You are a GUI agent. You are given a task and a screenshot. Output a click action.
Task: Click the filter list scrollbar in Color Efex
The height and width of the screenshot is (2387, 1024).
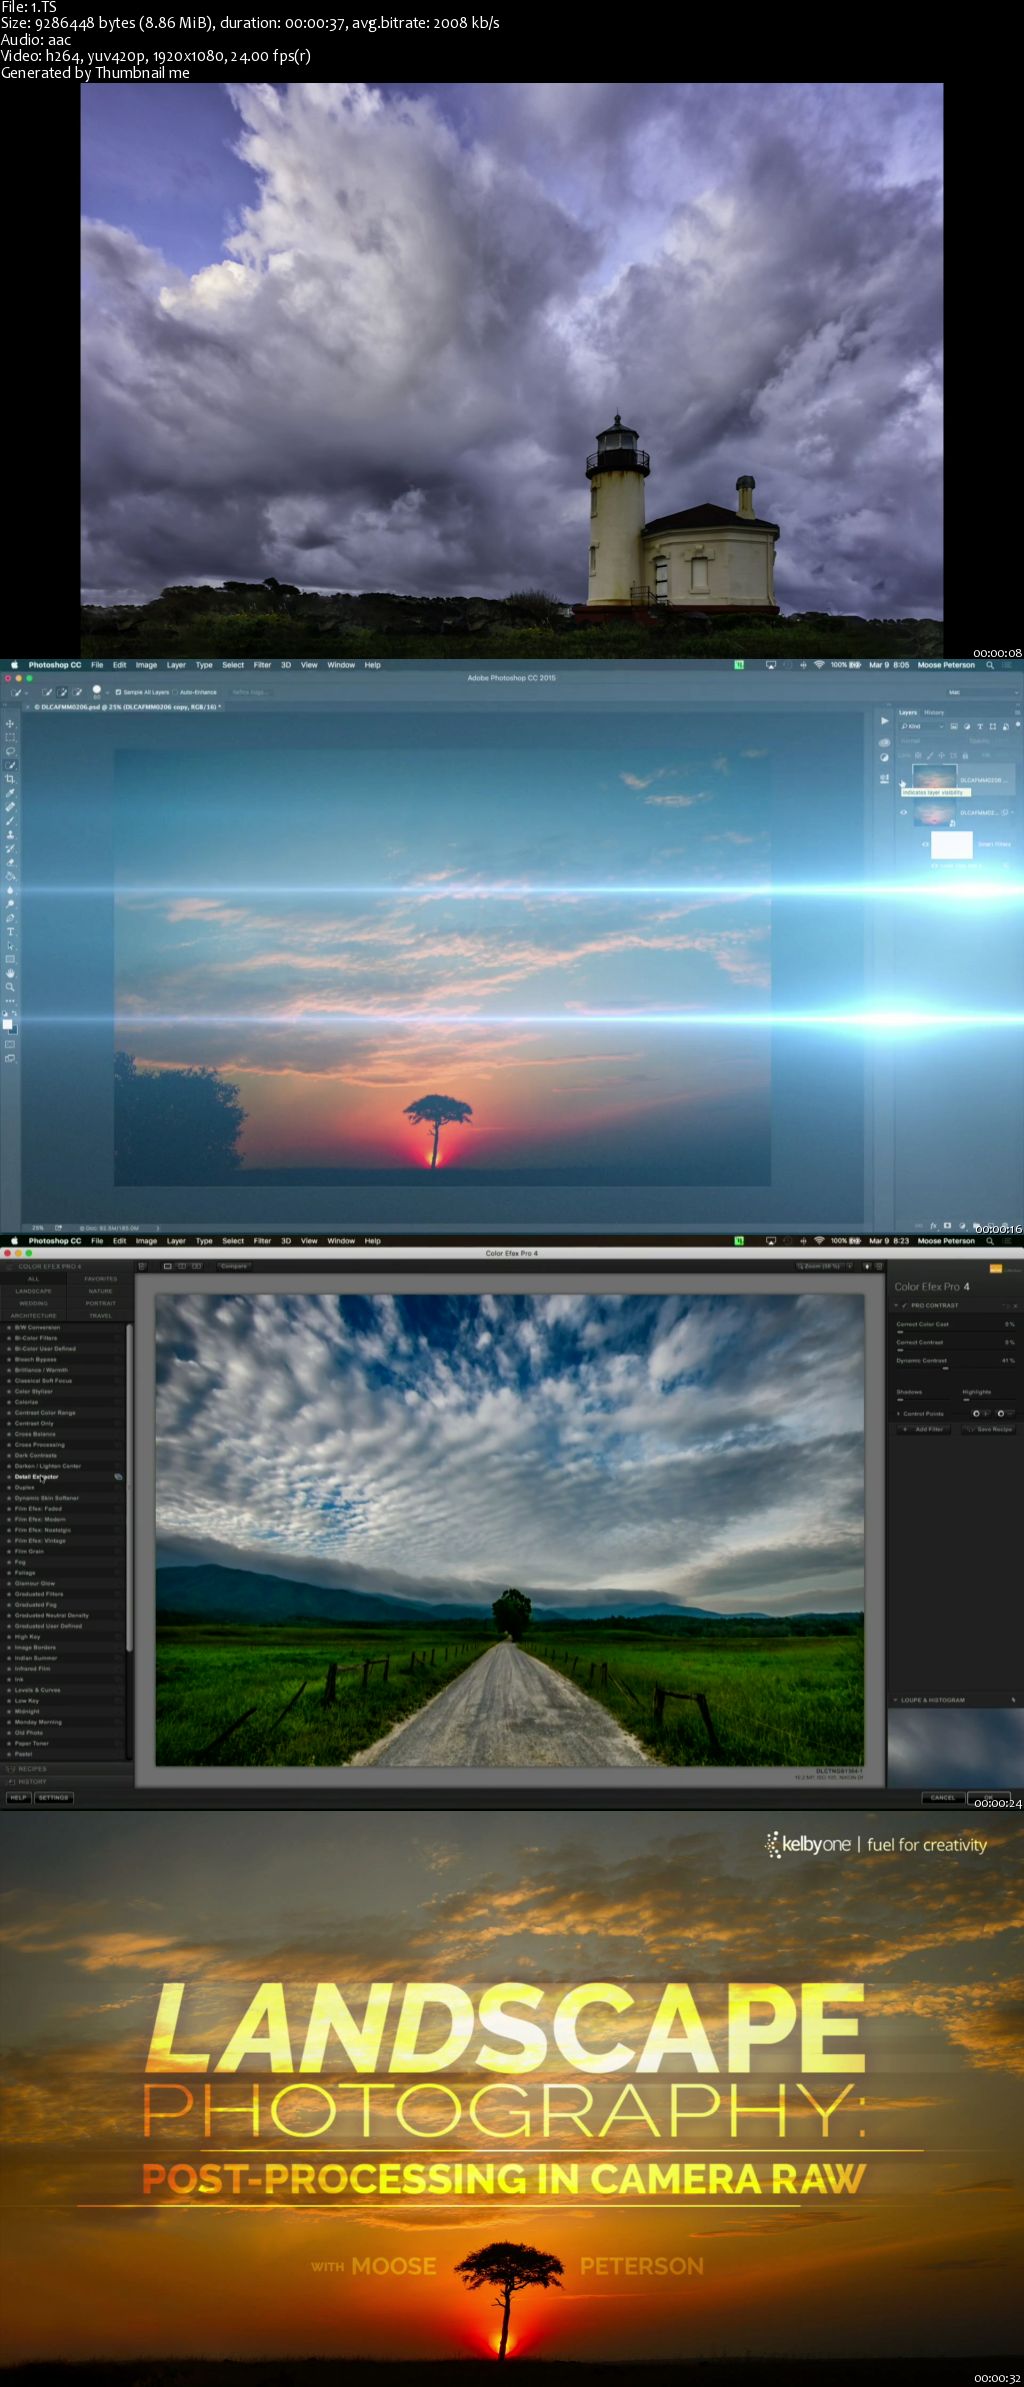[x=129, y=1490]
